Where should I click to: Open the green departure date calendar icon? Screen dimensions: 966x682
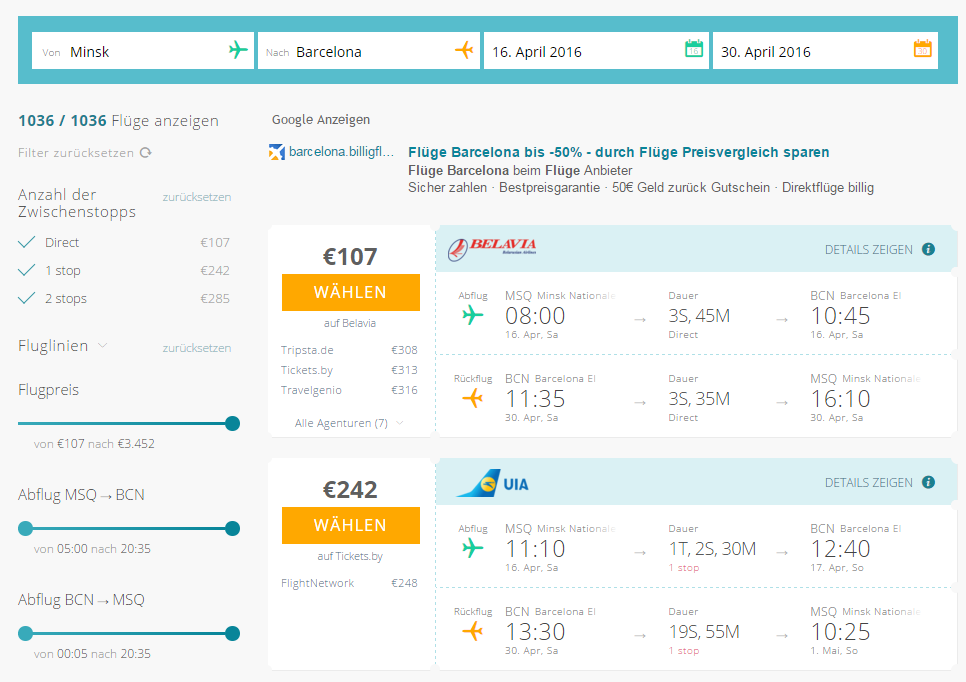click(694, 48)
